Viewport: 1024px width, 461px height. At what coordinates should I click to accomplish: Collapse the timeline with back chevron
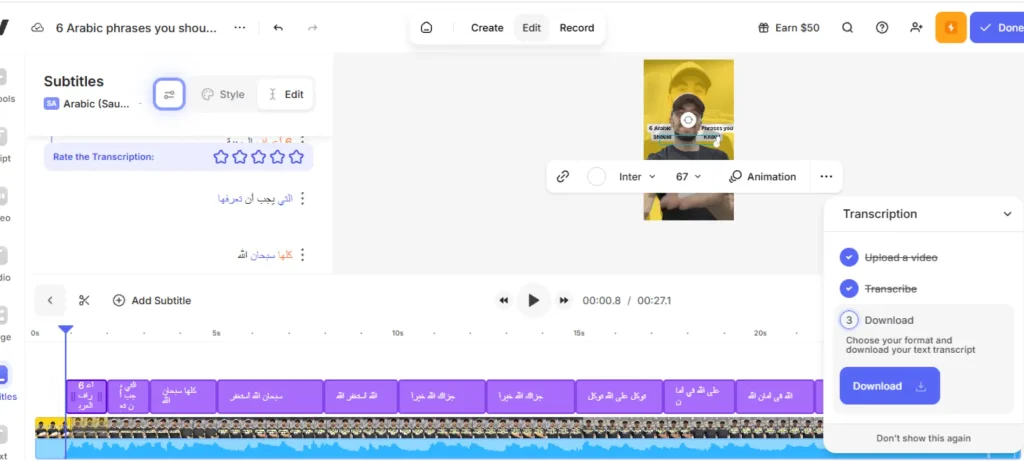pos(50,300)
